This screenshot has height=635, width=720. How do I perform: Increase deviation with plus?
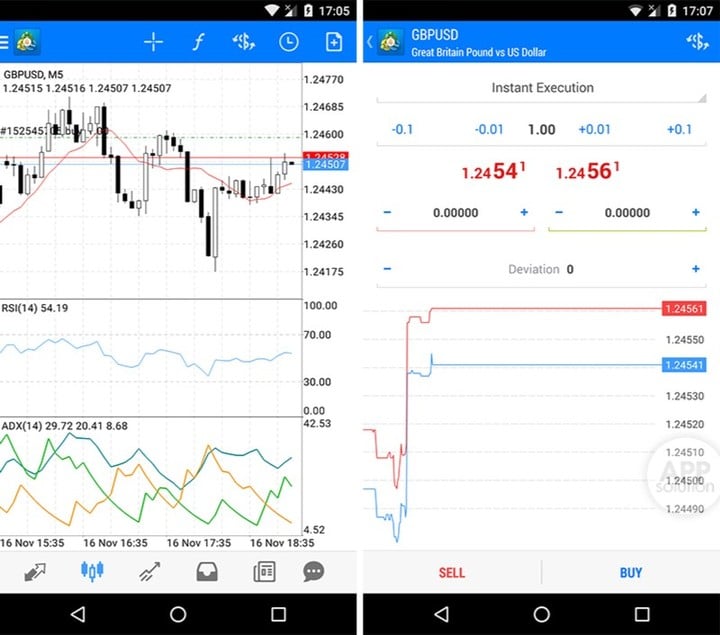click(696, 269)
